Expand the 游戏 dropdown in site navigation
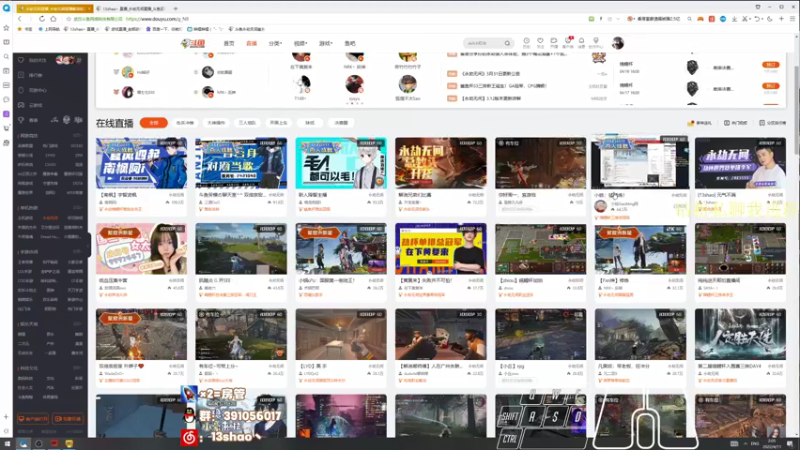 tap(326, 43)
